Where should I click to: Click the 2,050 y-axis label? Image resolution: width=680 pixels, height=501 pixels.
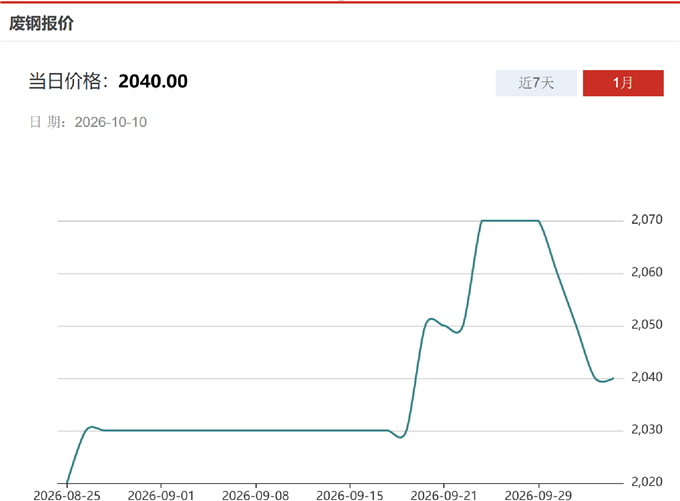[x=647, y=324]
